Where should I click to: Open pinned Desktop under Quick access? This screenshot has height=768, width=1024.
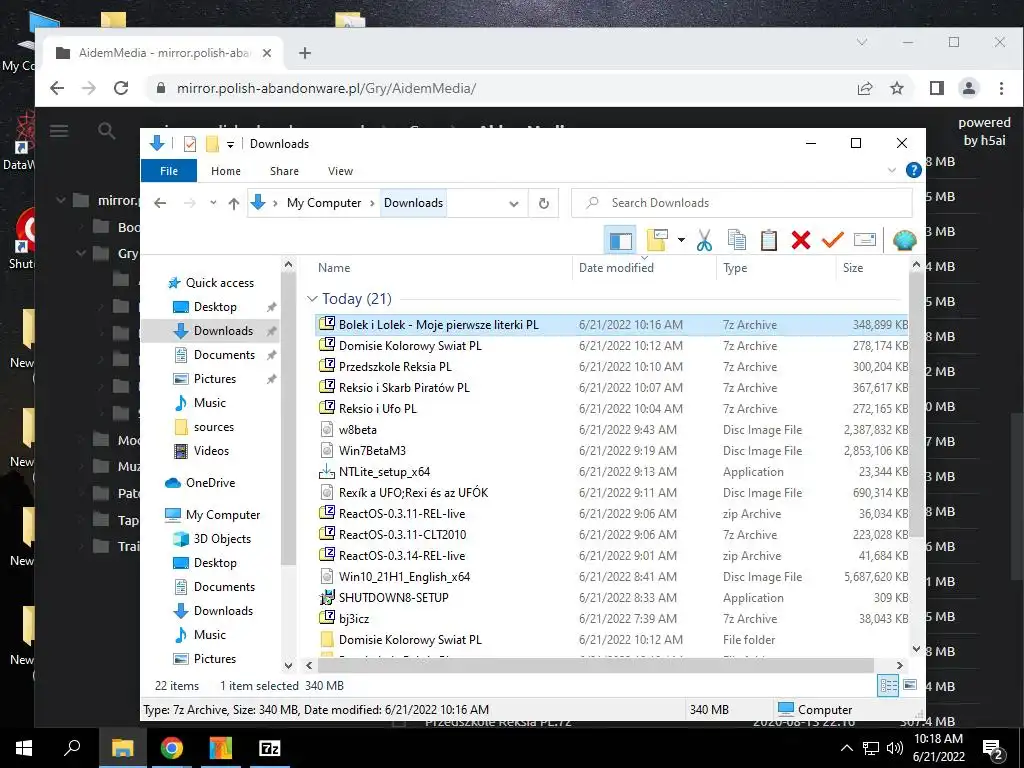215,307
